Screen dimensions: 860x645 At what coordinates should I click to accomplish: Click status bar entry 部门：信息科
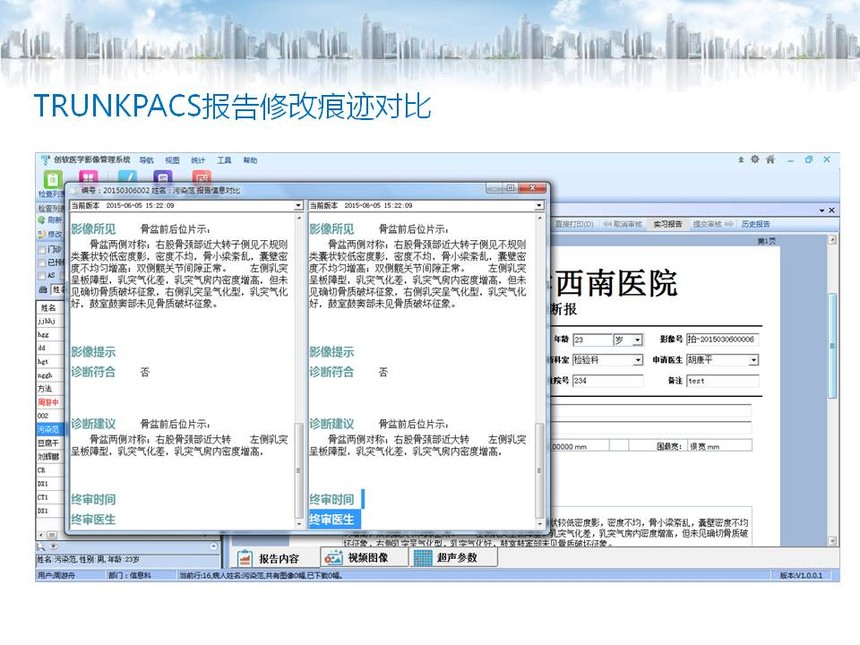pyautogui.click(x=129, y=575)
